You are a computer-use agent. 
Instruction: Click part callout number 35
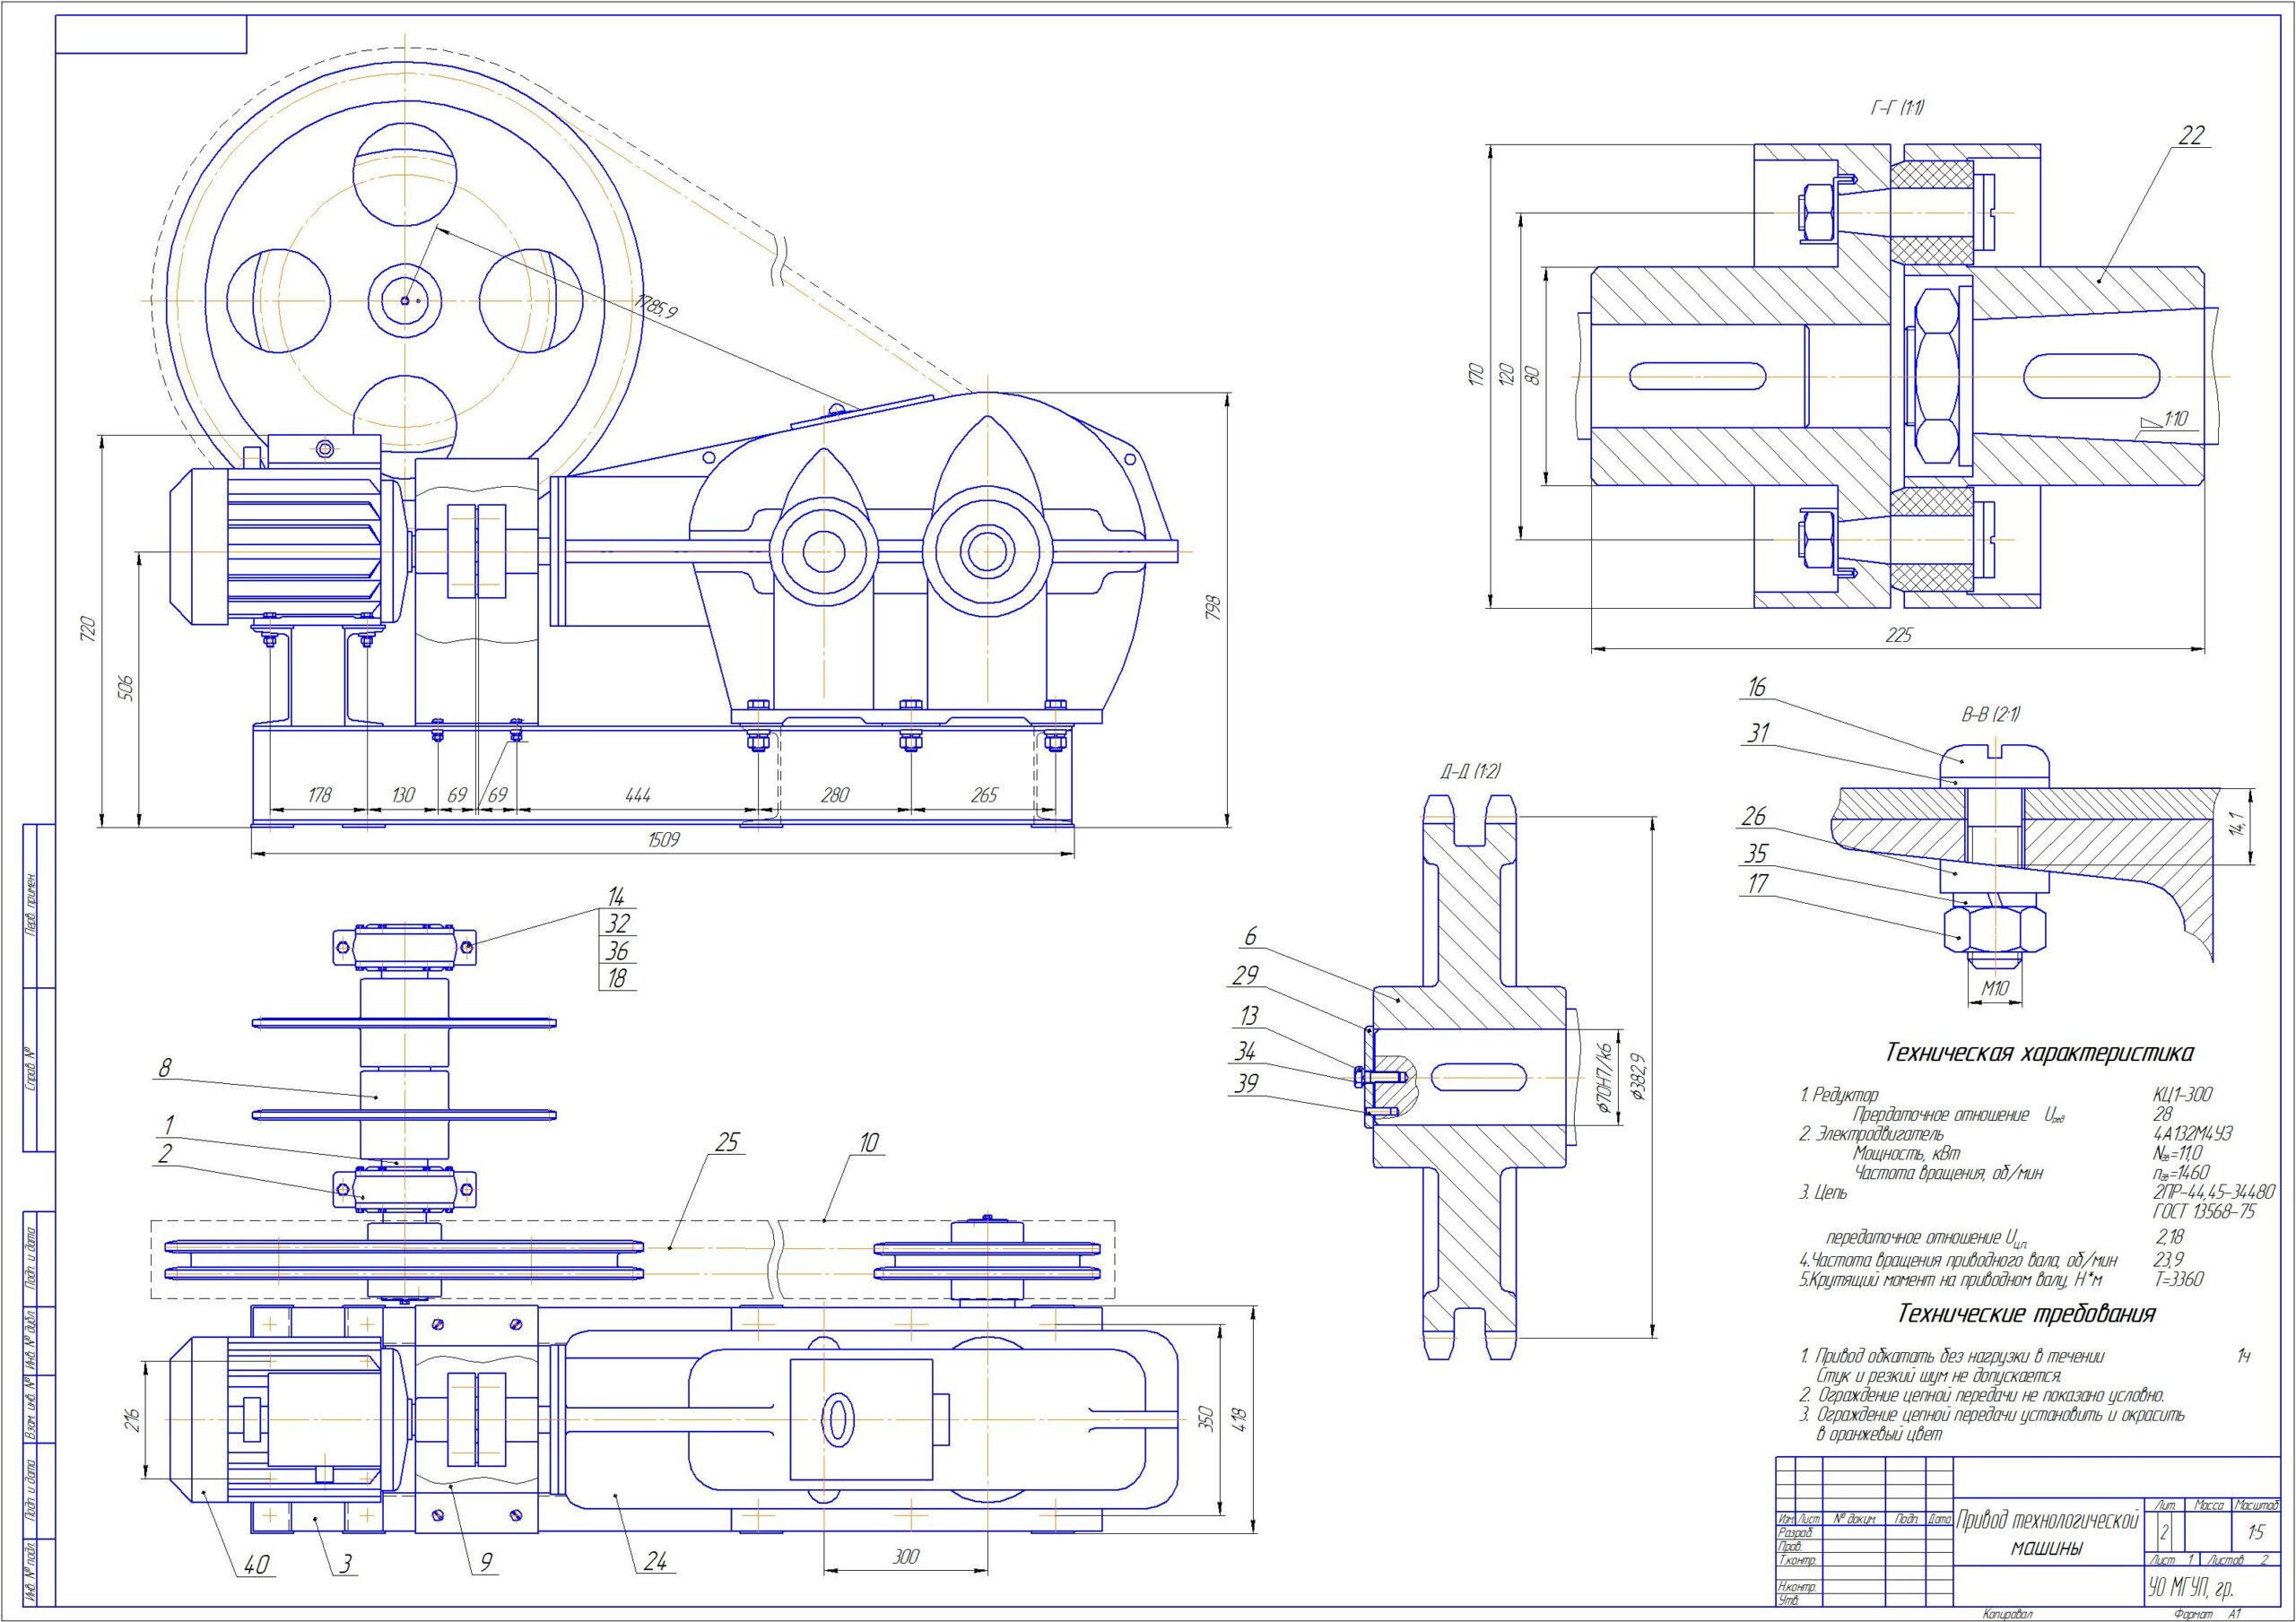click(x=1757, y=854)
